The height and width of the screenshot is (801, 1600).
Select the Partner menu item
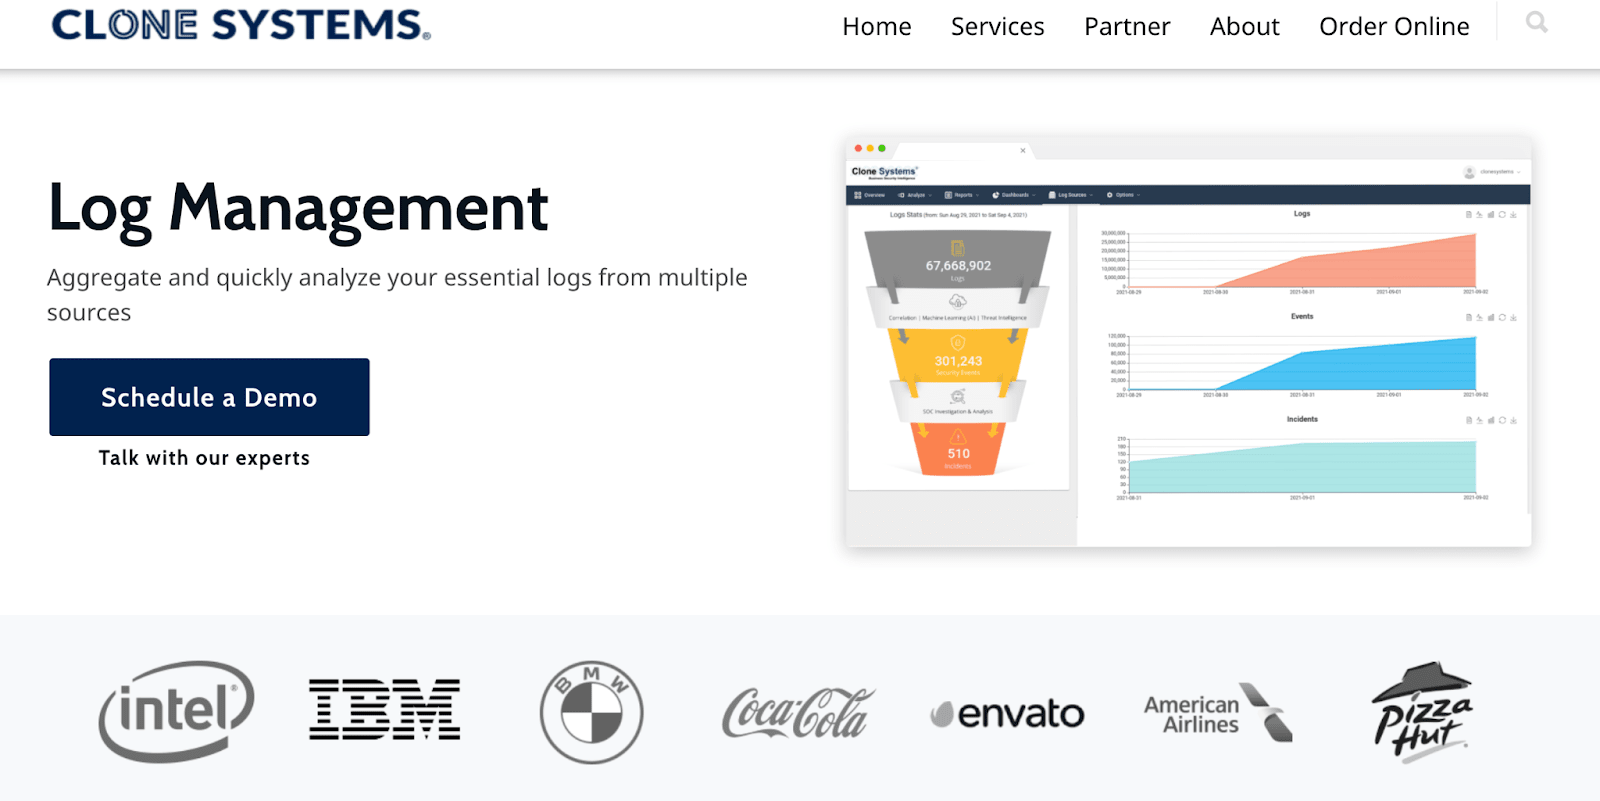click(1127, 26)
